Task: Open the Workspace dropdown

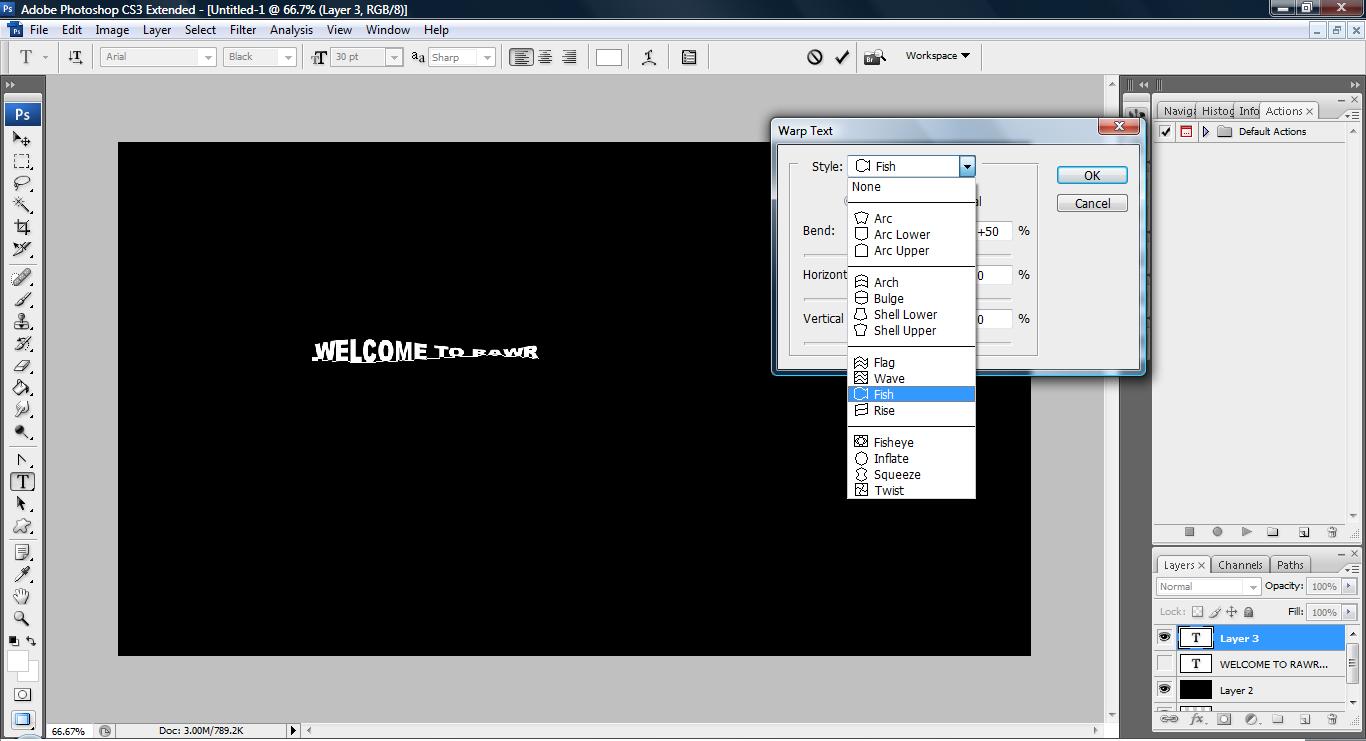Action: point(937,56)
